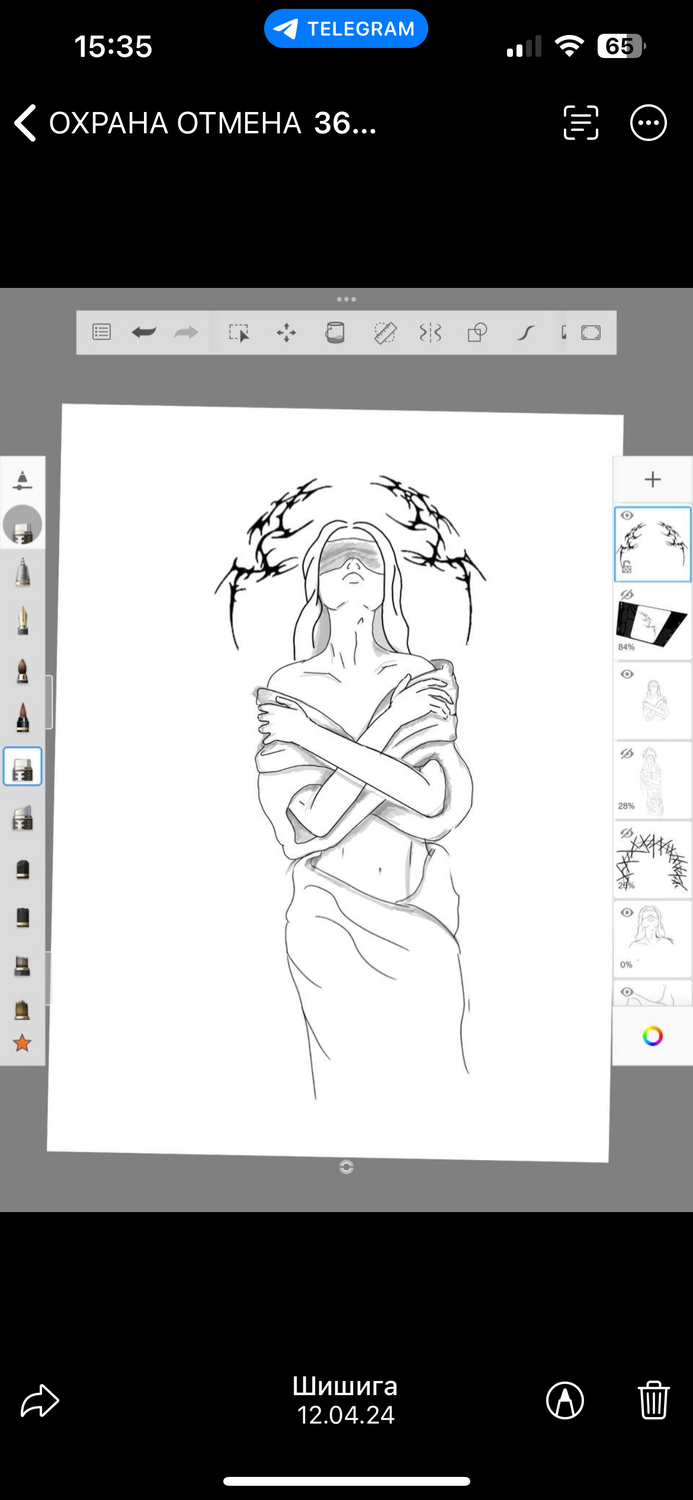
Task: Add a new layer with plus
Action: (652, 480)
